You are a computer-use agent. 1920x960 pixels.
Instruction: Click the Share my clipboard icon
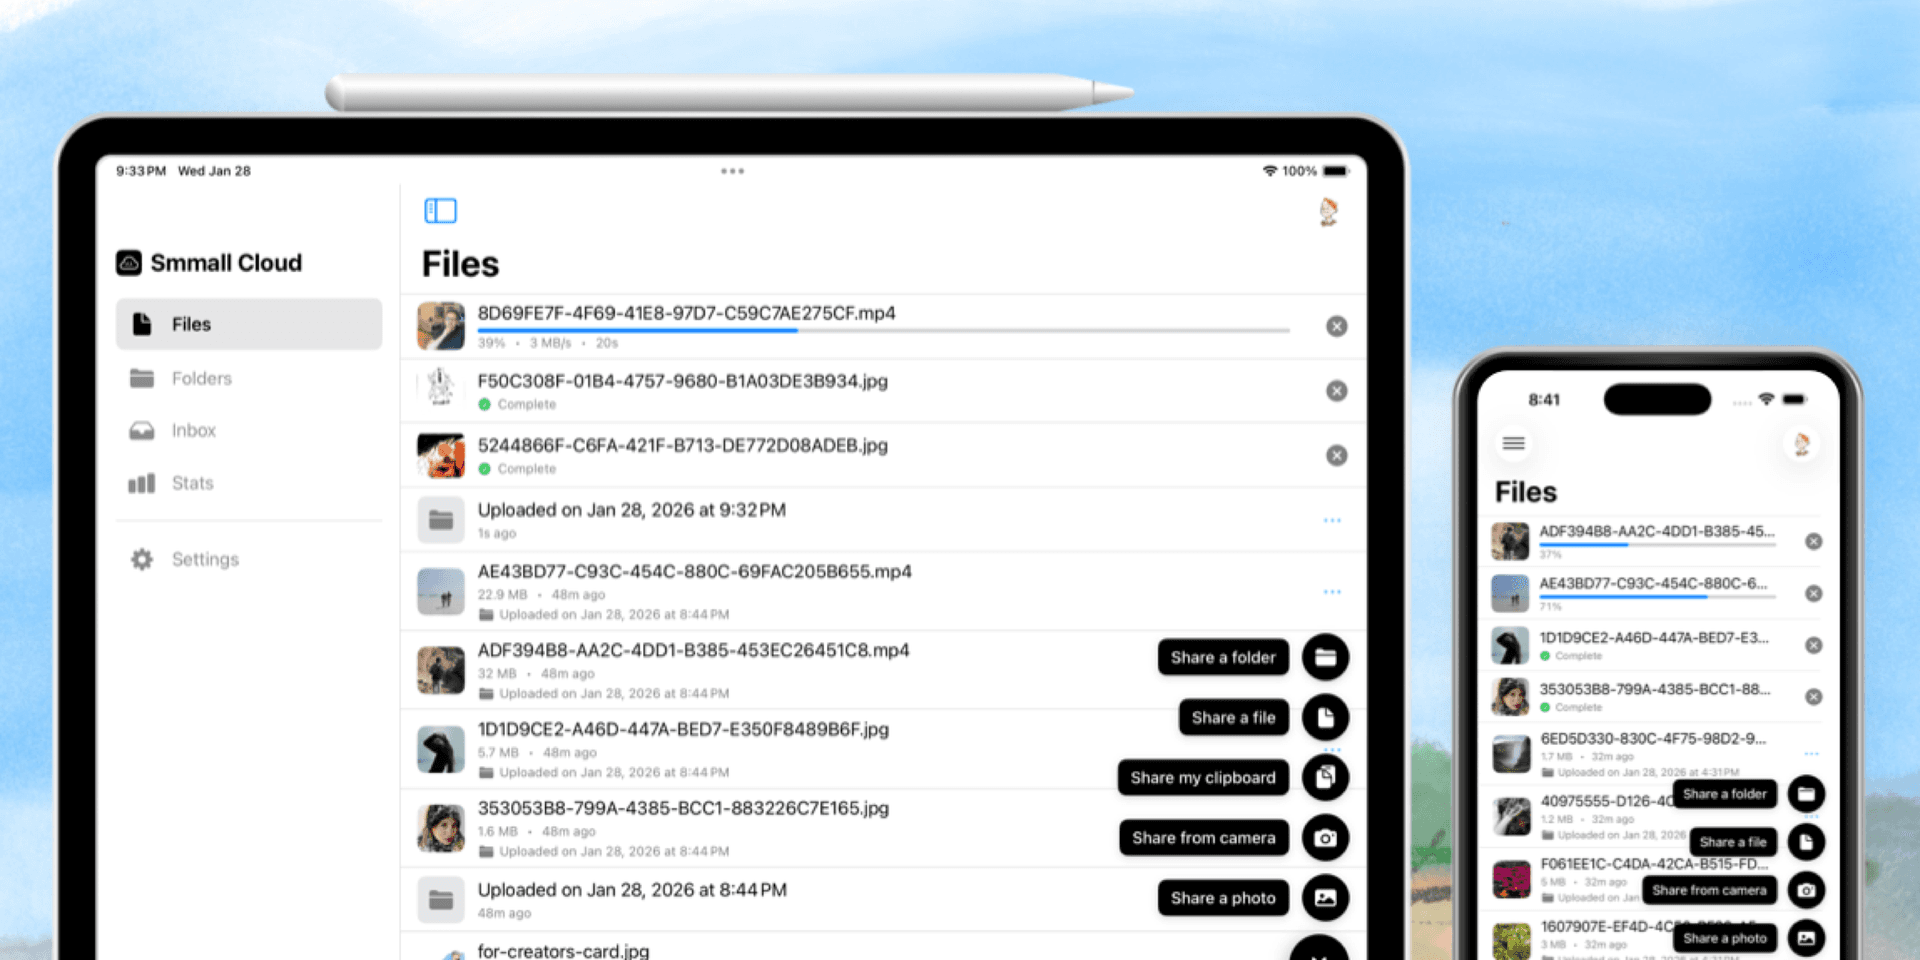[x=1325, y=777]
